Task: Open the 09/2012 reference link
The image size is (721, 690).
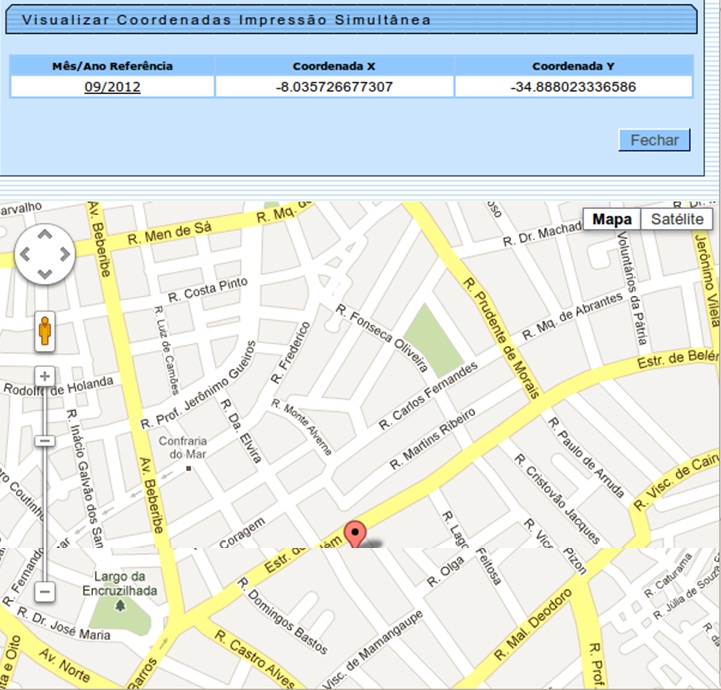Action: click(112, 87)
